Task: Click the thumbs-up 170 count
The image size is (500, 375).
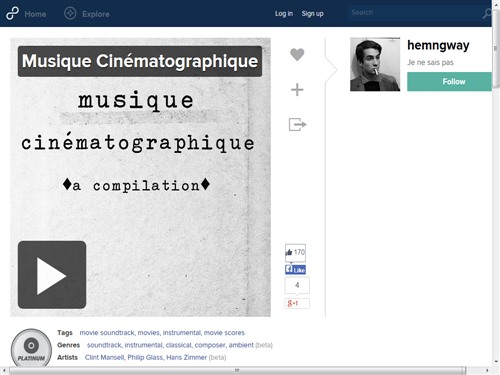Action: (x=295, y=252)
